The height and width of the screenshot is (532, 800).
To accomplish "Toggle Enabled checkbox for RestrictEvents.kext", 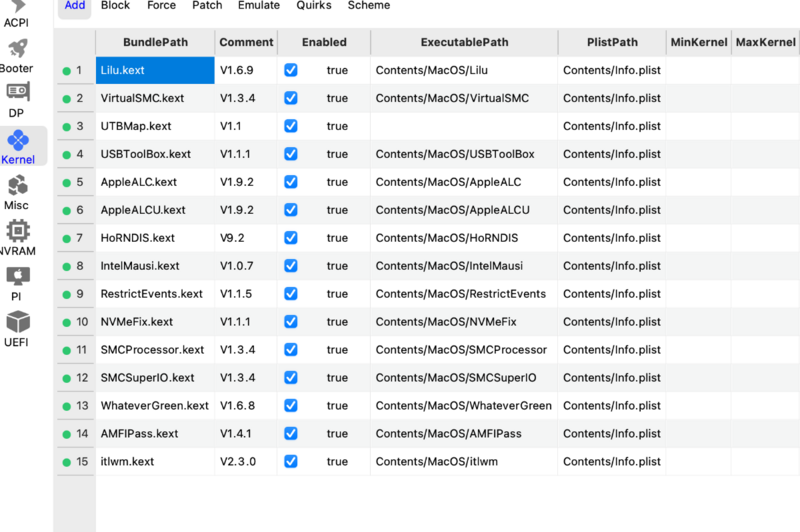I will pos(291,294).
